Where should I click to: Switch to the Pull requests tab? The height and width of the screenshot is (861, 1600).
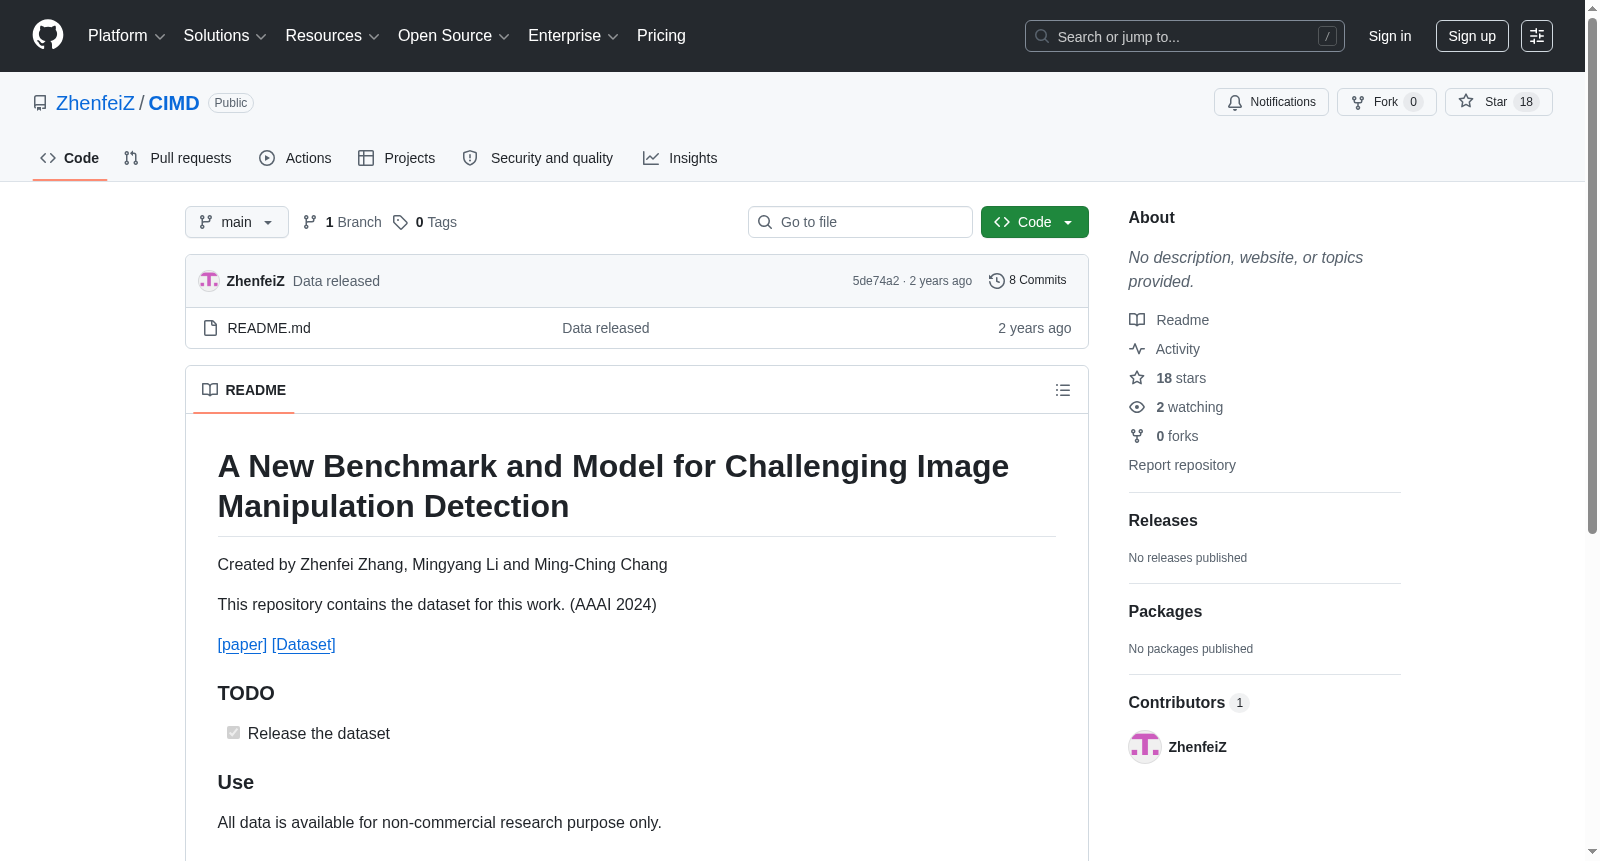[178, 158]
